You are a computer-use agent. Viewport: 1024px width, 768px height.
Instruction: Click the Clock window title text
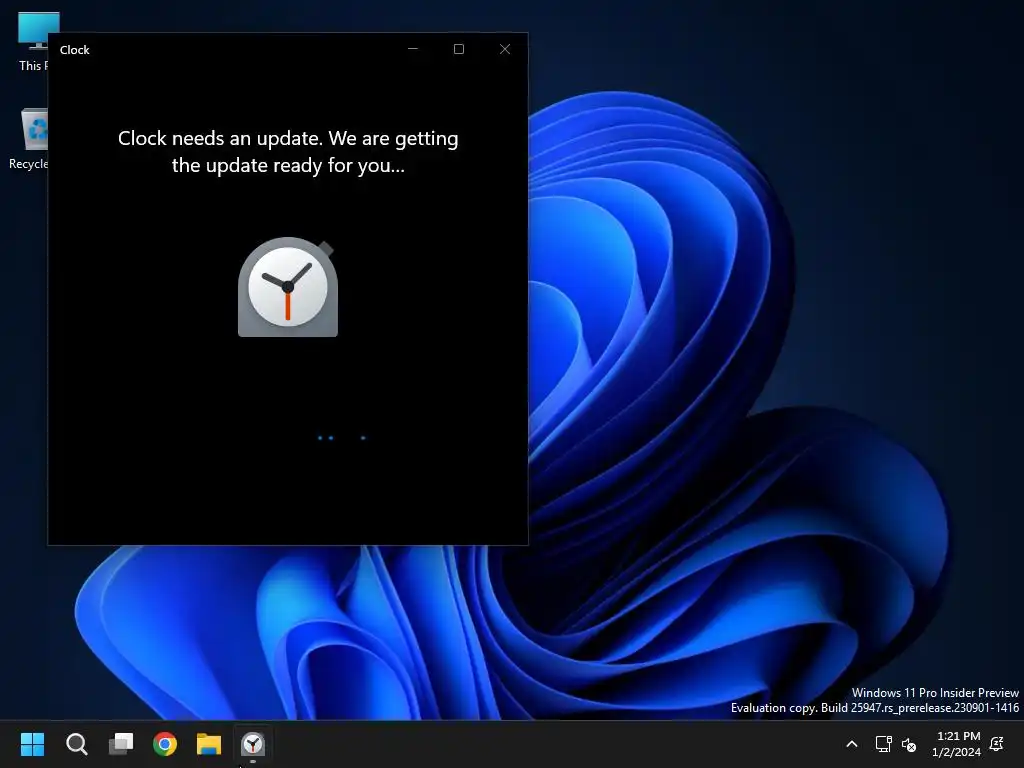[74, 50]
